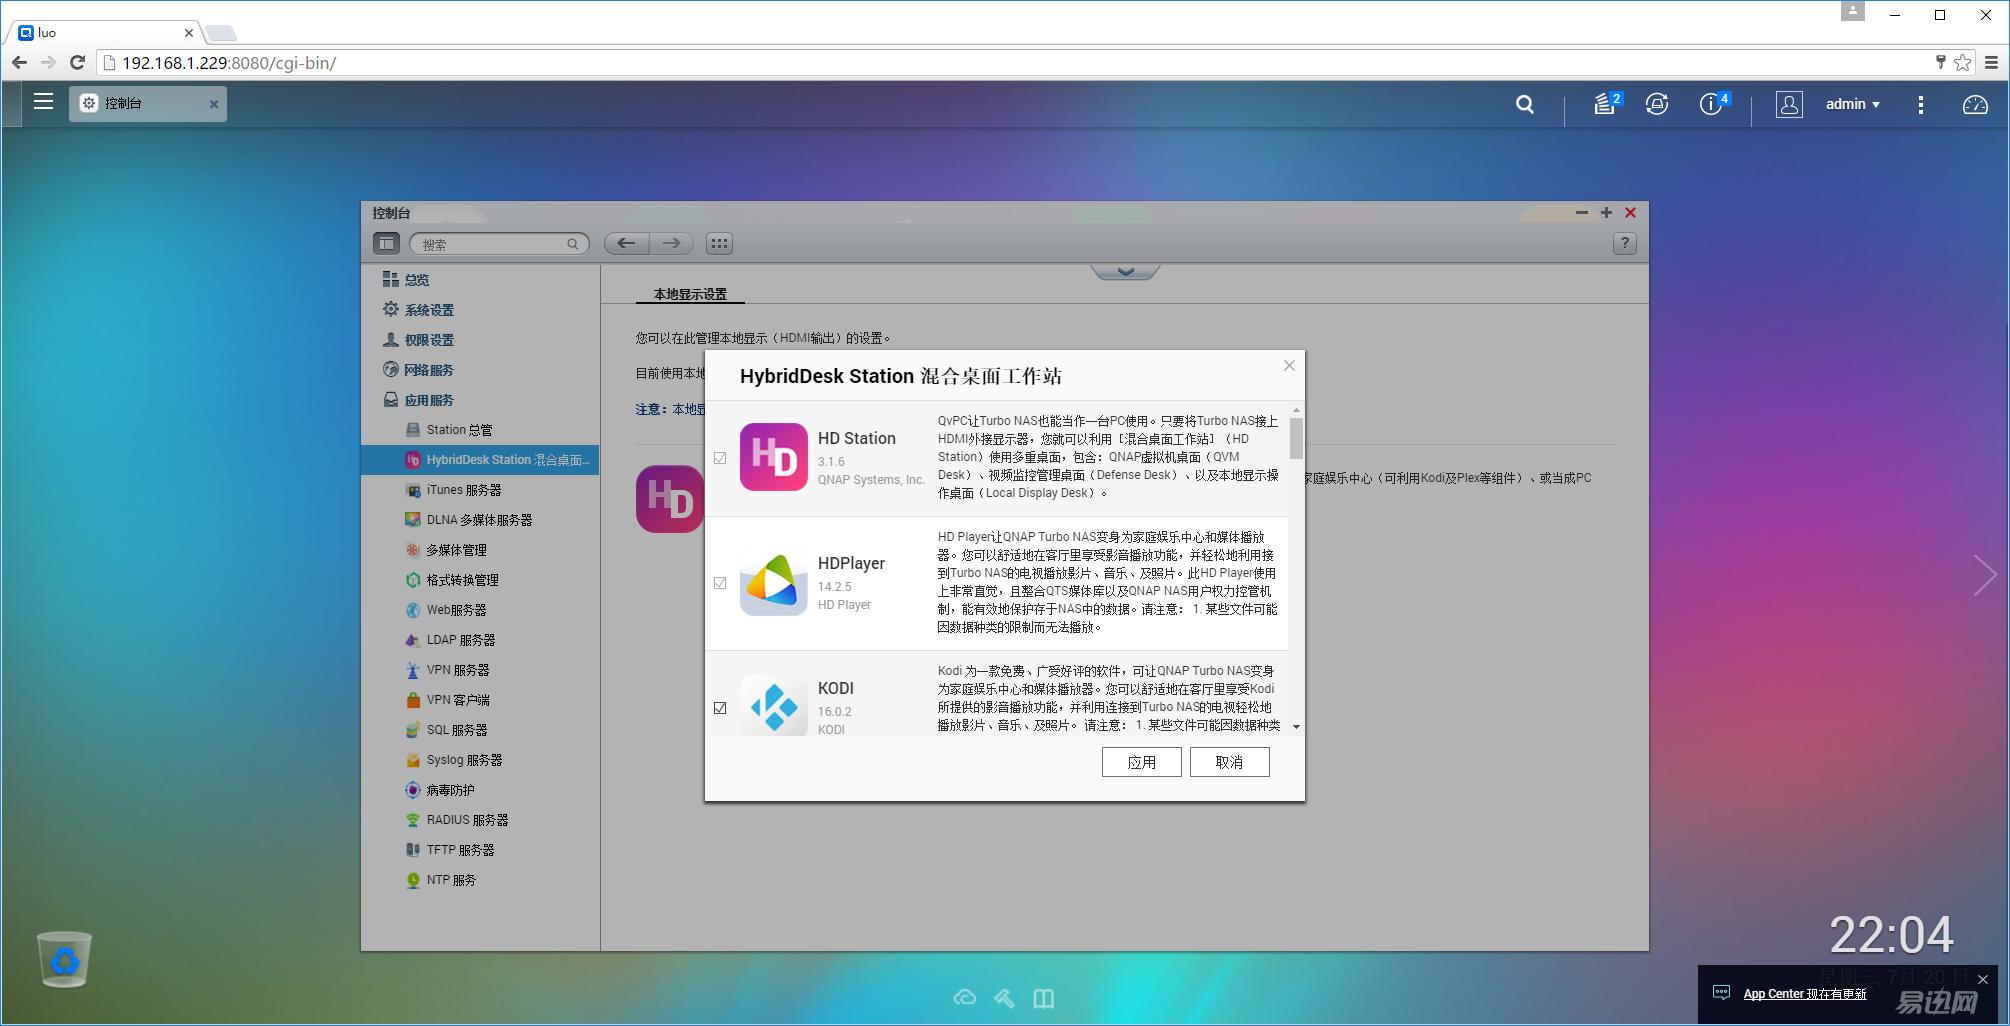Open control panel help question icon

[x=1624, y=243]
